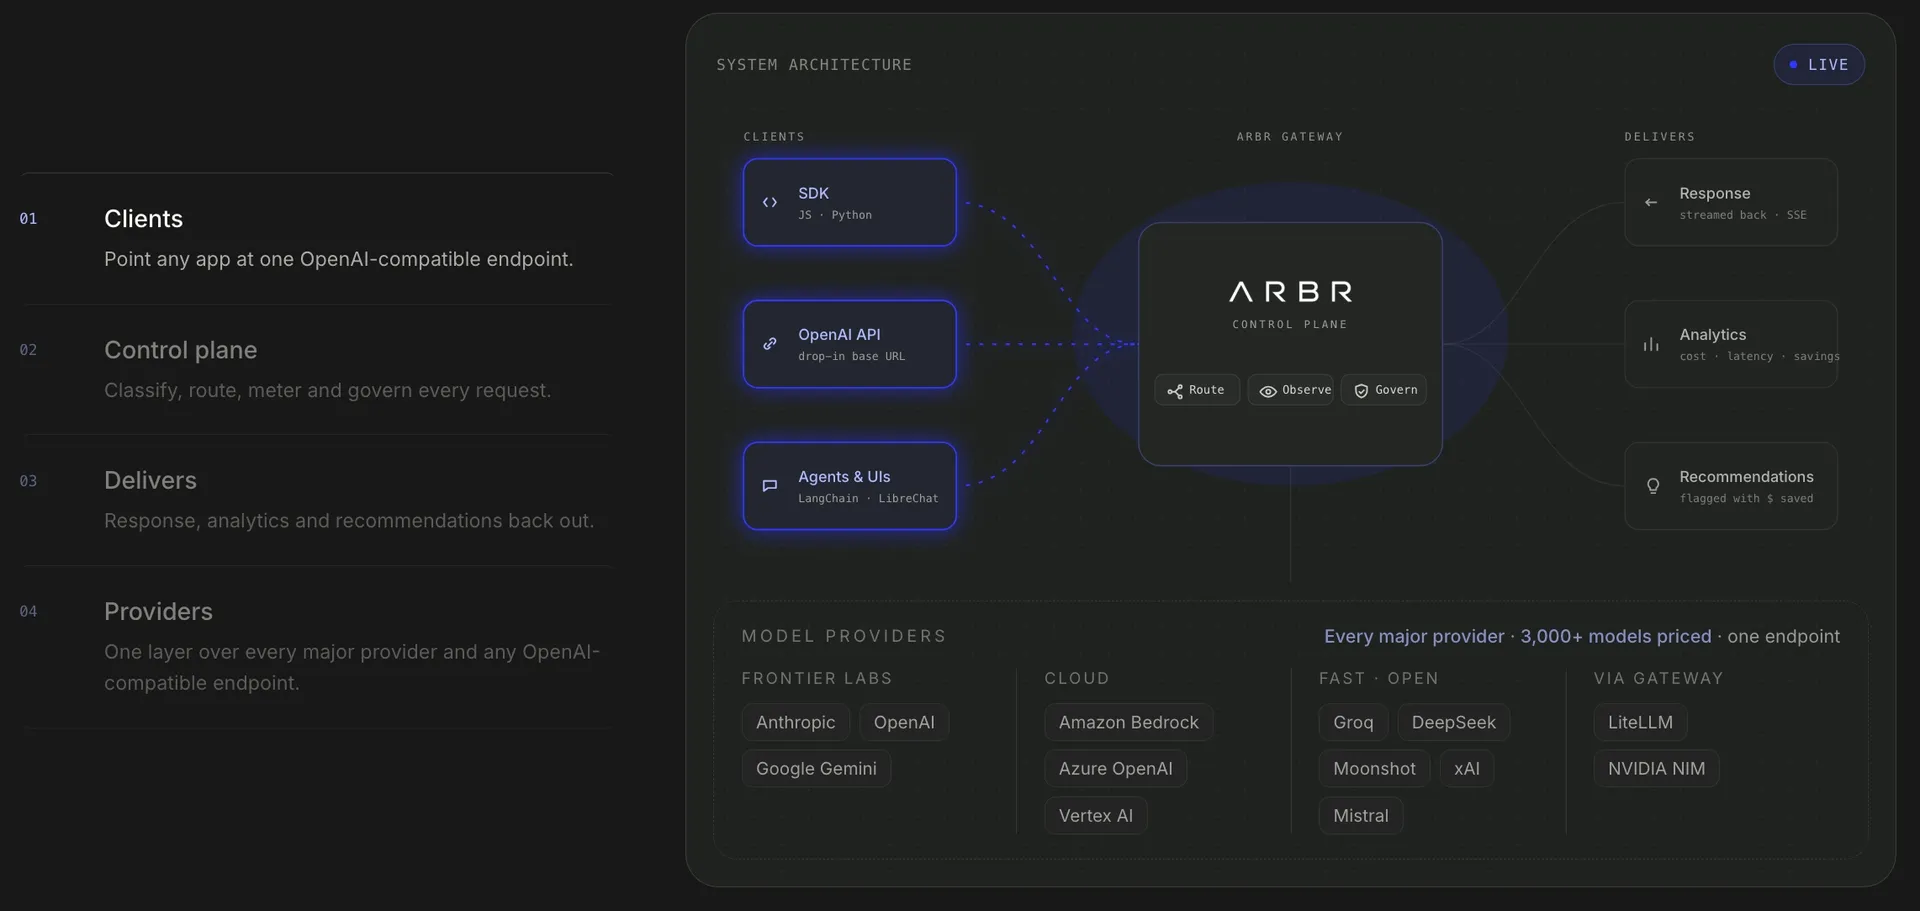Click the ARBR GATEWAY label
1920x911 pixels.
pos(1290,137)
